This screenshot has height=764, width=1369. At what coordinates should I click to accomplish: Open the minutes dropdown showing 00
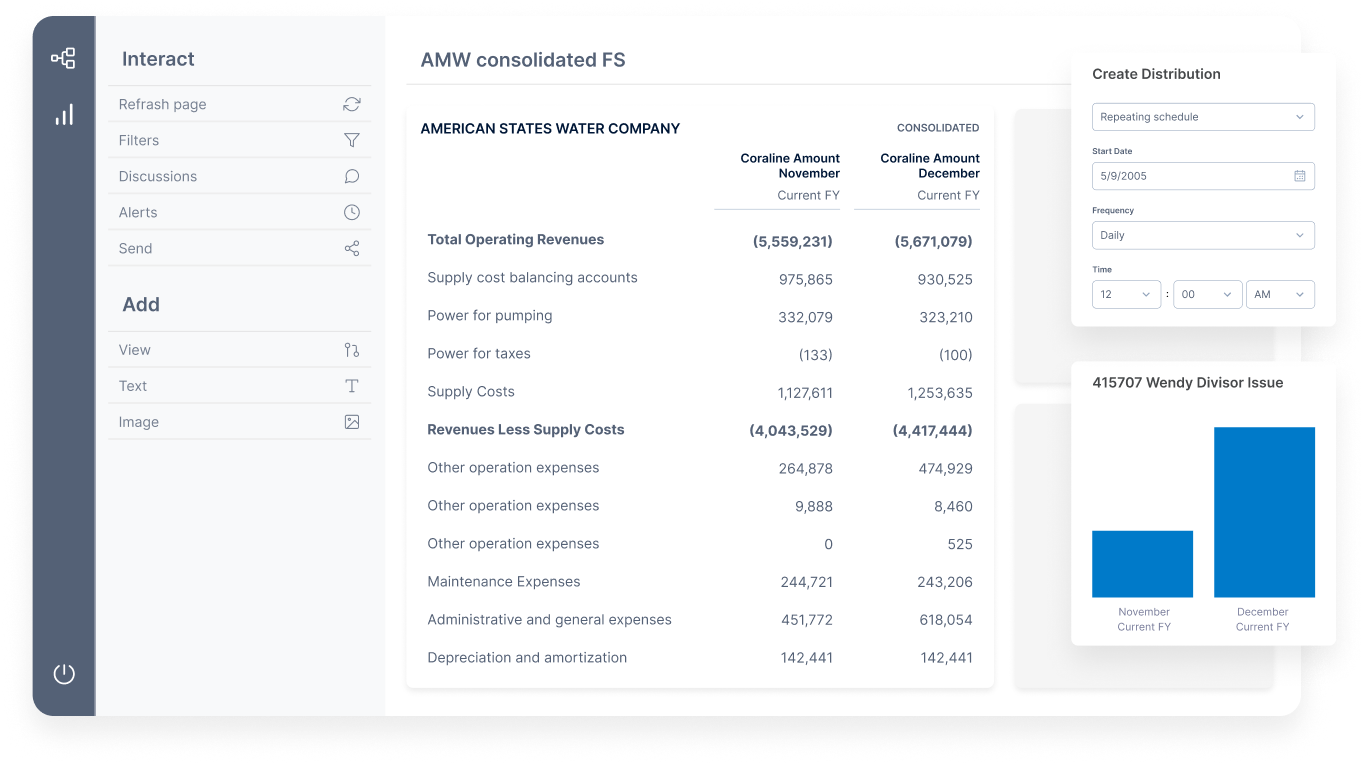[1207, 294]
